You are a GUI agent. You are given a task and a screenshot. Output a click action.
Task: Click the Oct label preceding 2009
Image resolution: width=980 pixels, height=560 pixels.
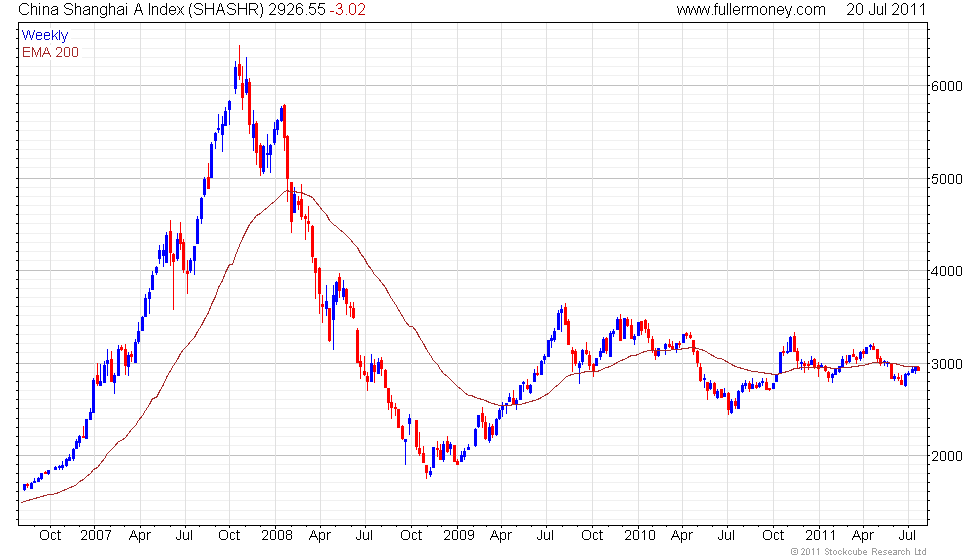tap(411, 536)
